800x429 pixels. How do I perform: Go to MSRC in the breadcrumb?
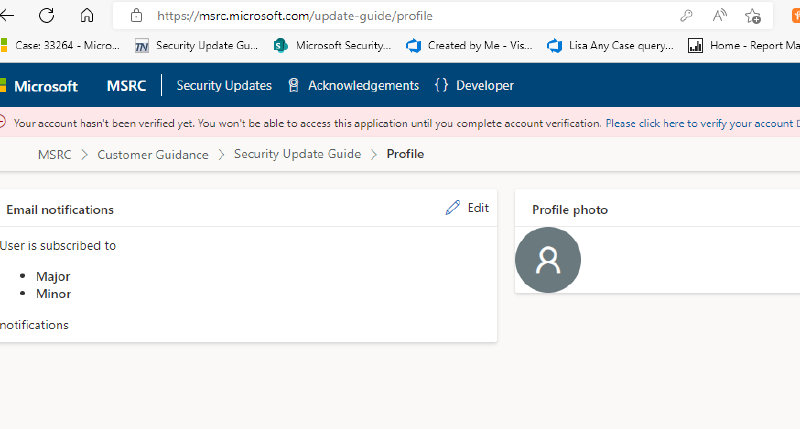tap(54, 154)
